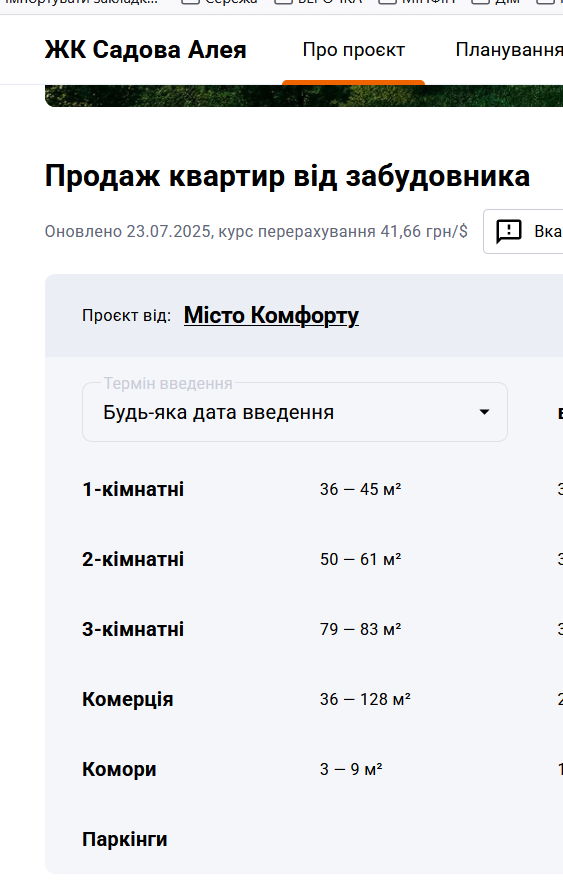This screenshot has height=884, width=563.
Task: Go to the Планування tab
Action: [509, 50]
